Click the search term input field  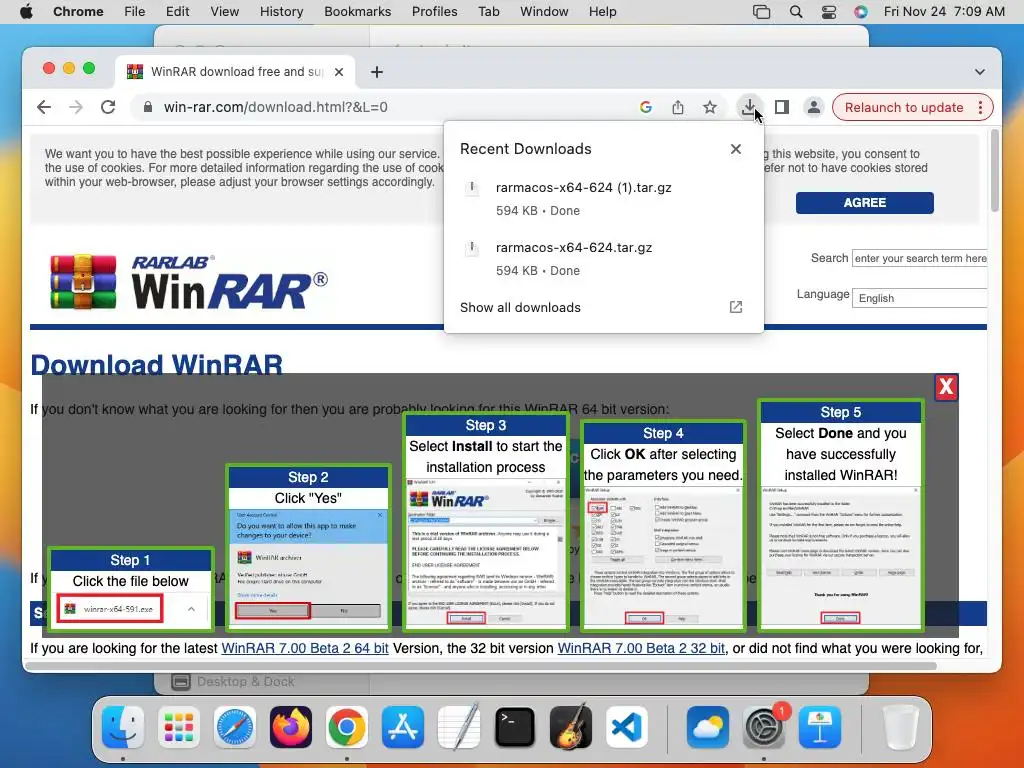point(920,258)
